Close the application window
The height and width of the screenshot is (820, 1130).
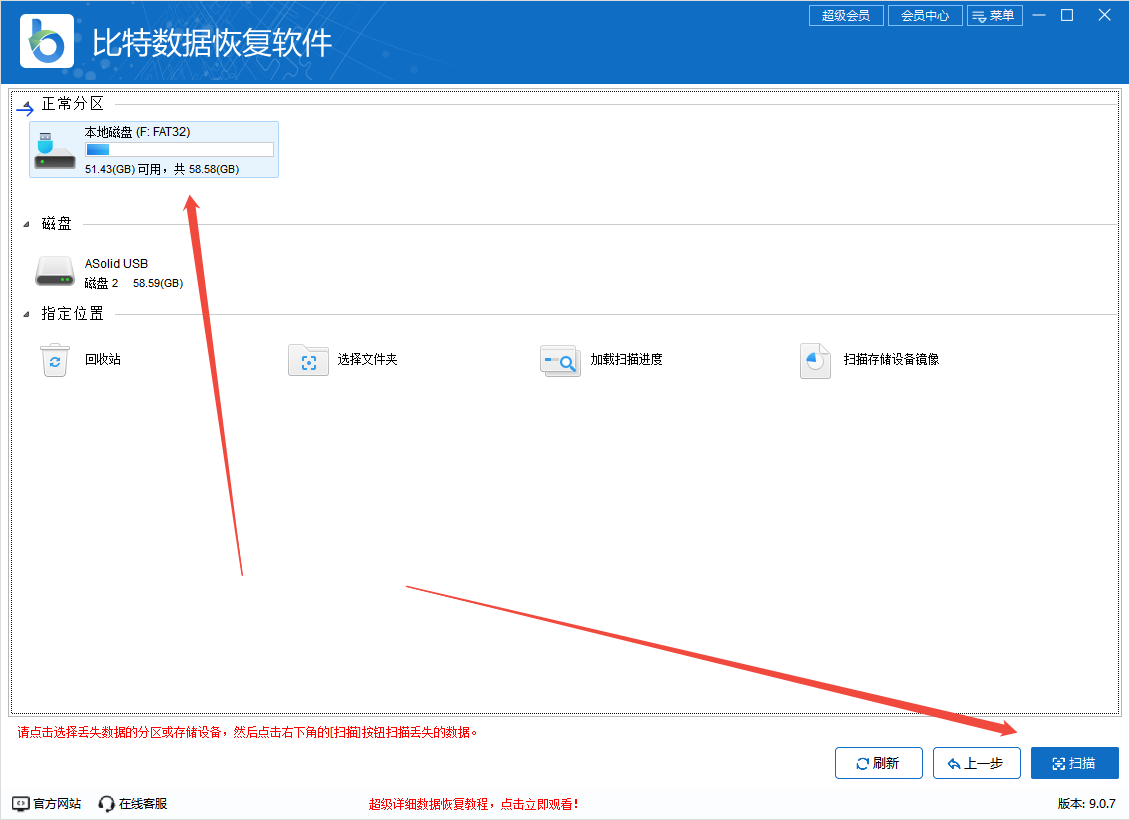[1104, 15]
